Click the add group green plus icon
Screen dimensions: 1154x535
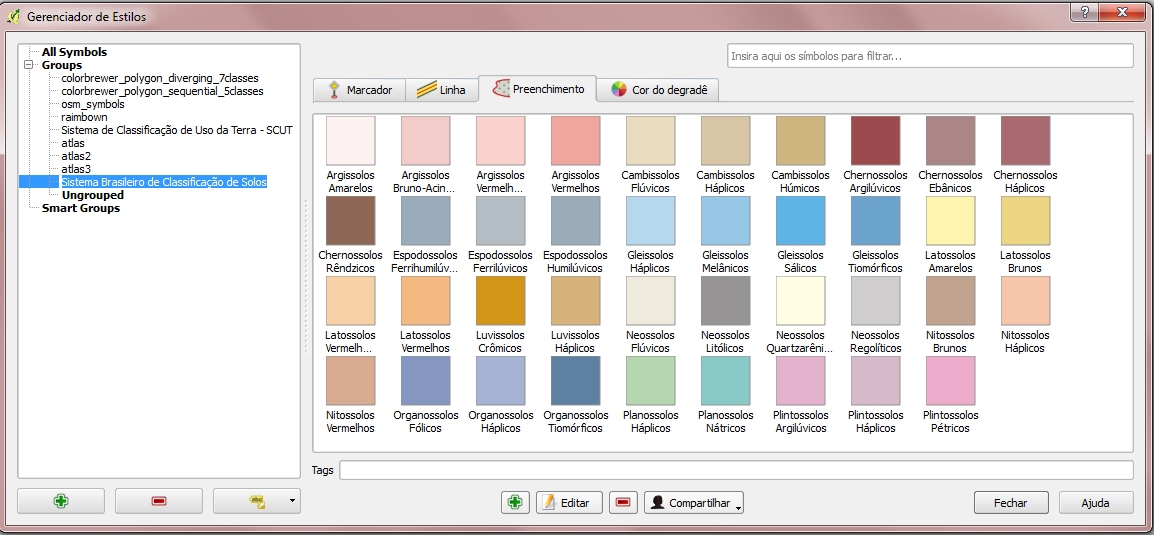tap(61, 501)
